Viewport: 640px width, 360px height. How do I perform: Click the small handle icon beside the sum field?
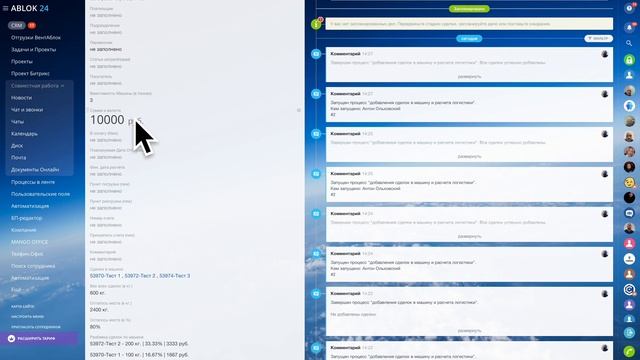coord(299,110)
